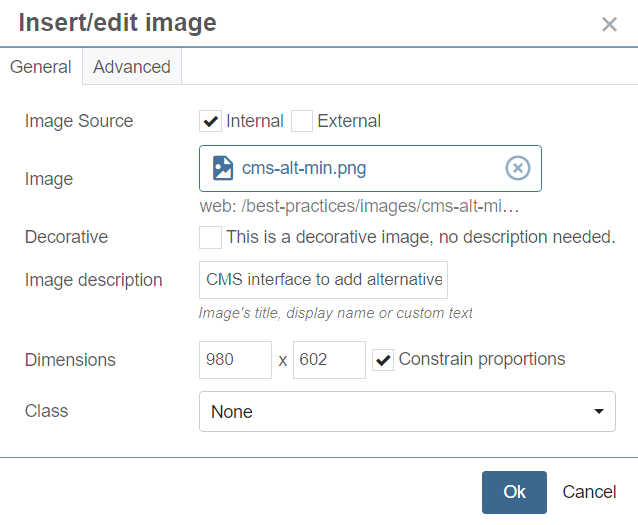Click the "Internal" label text
Image resolution: width=638 pixels, height=525 pixels.
coord(255,121)
